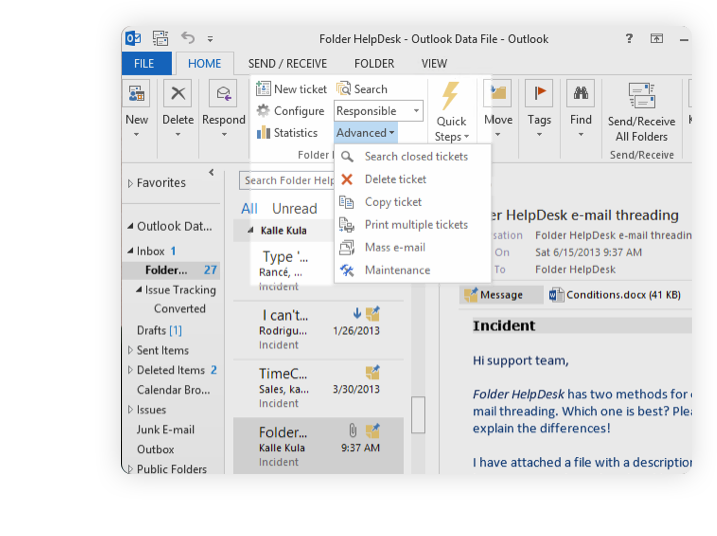Click the Tags flag icon
This screenshot has height=536, width=717.
pyautogui.click(x=539, y=93)
